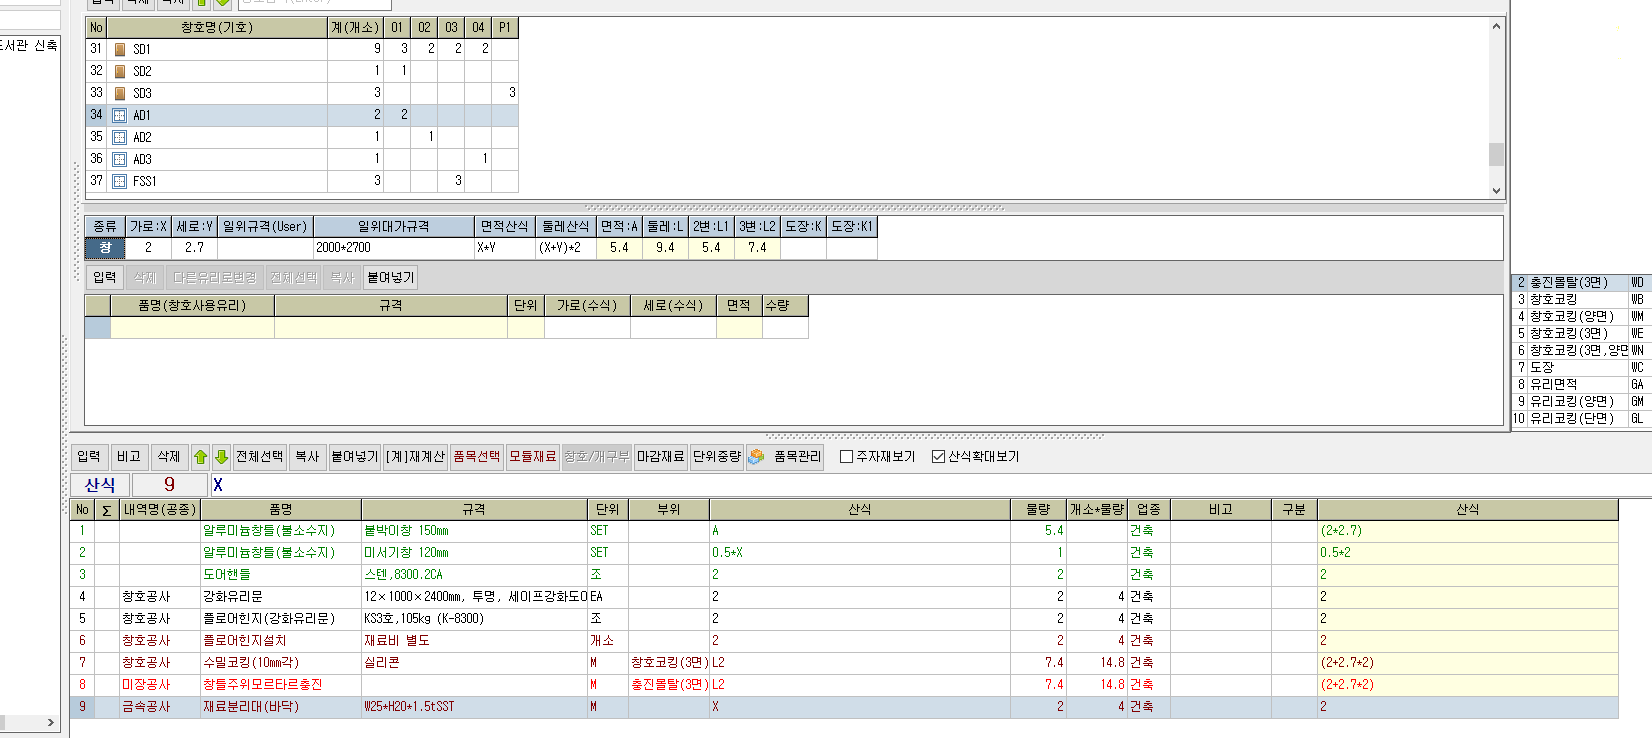Expand the left panel with the right chevron

[x=51, y=722]
